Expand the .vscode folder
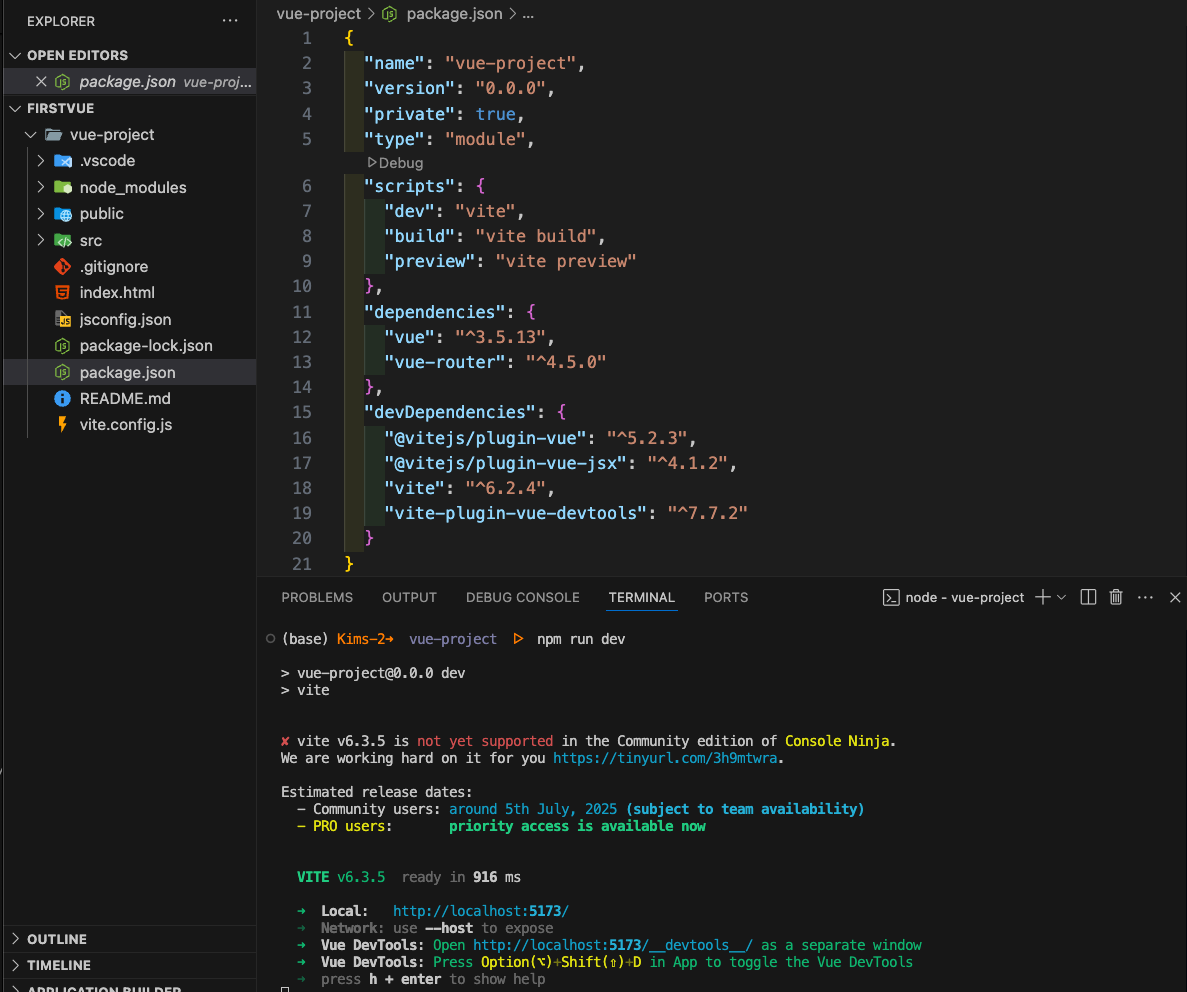1187x992 pixels. click(41, 161)
